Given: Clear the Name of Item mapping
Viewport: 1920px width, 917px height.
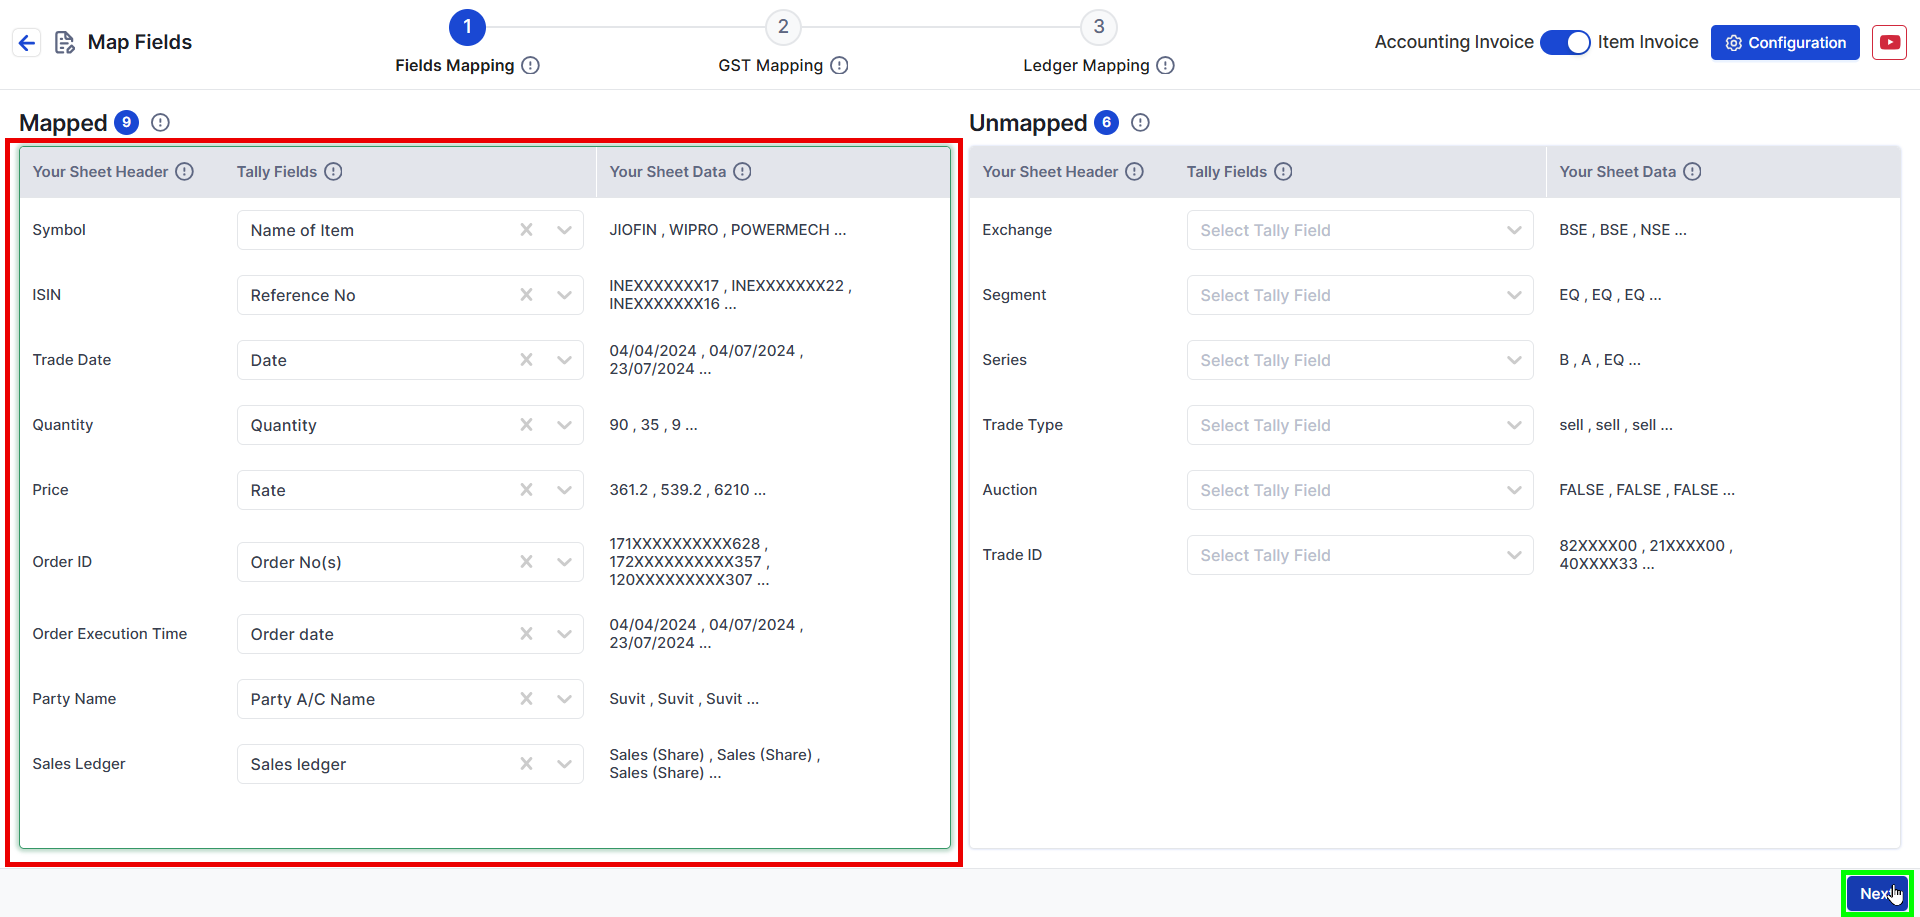Looking at the screenshot, I should 526,230.
